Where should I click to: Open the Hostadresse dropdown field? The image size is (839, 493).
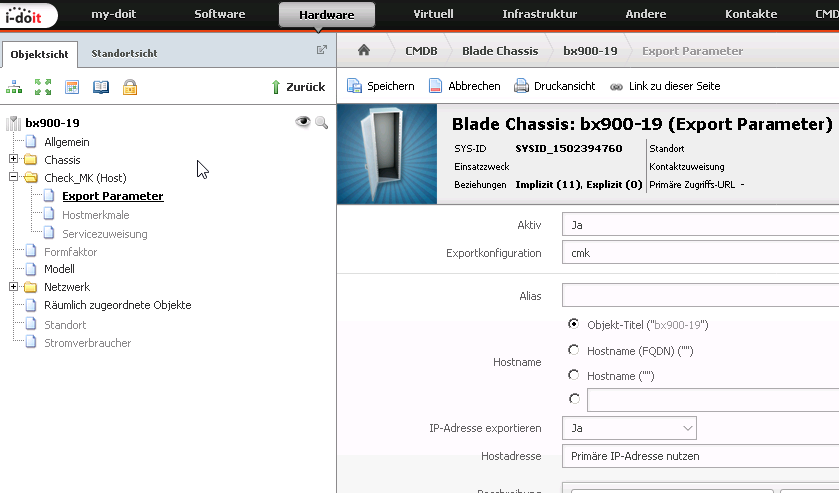pos(700,456)
